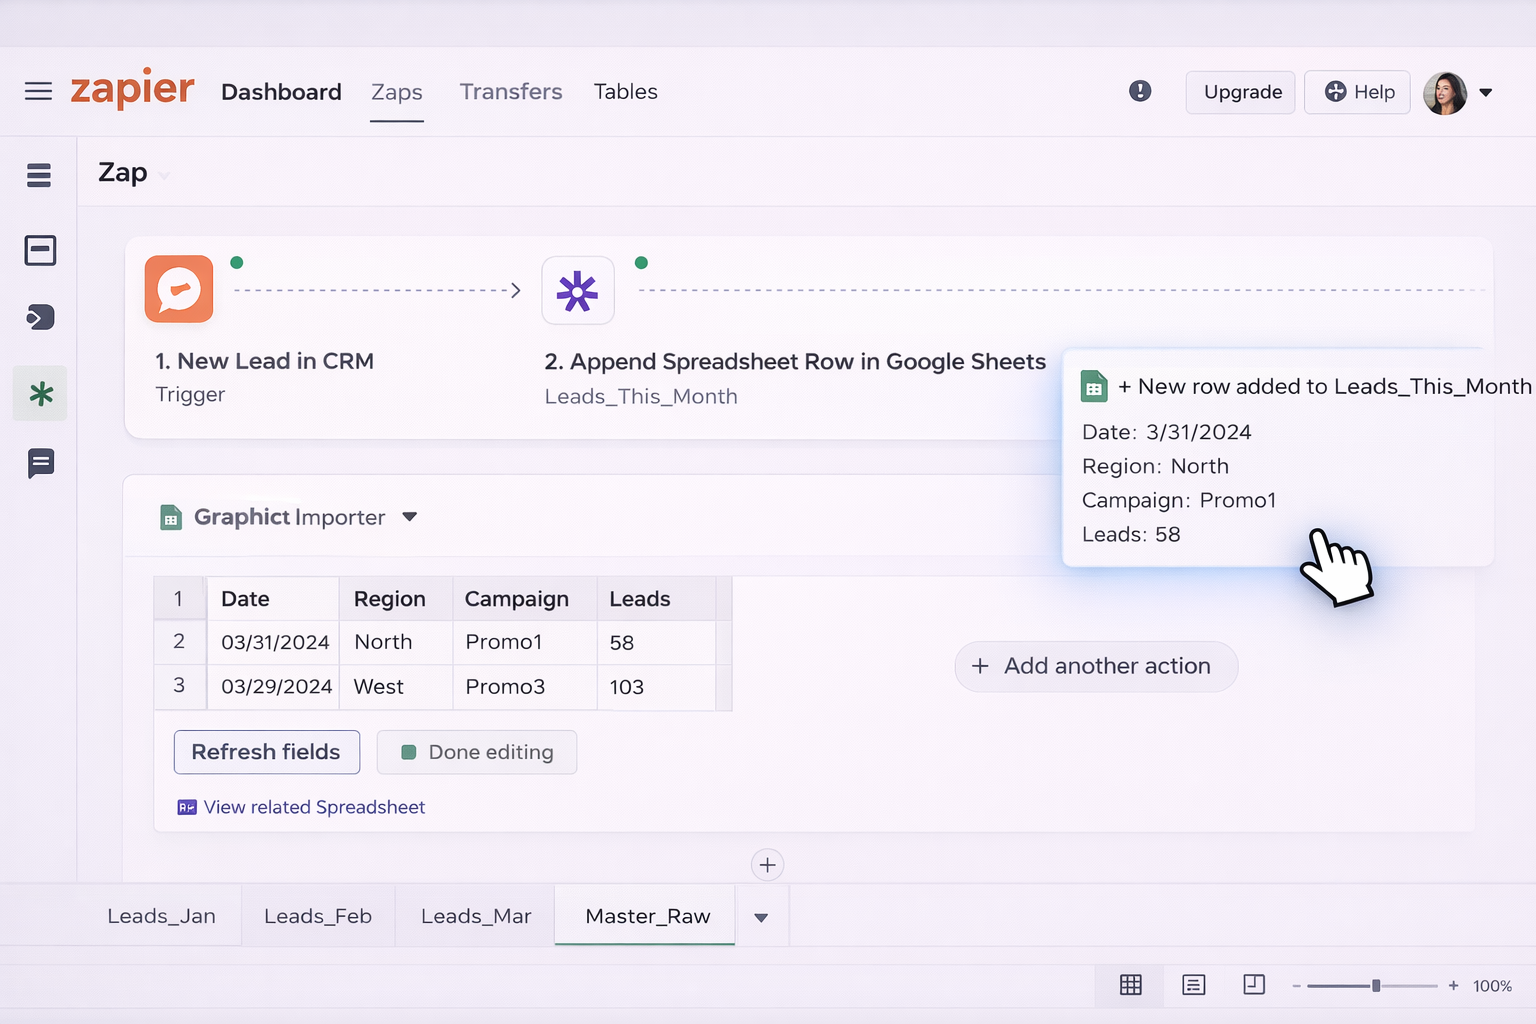The height and width of the screenshot is (1024, 1536).
Task: Open the Zaps nav tab
Action: click(397, 92)
